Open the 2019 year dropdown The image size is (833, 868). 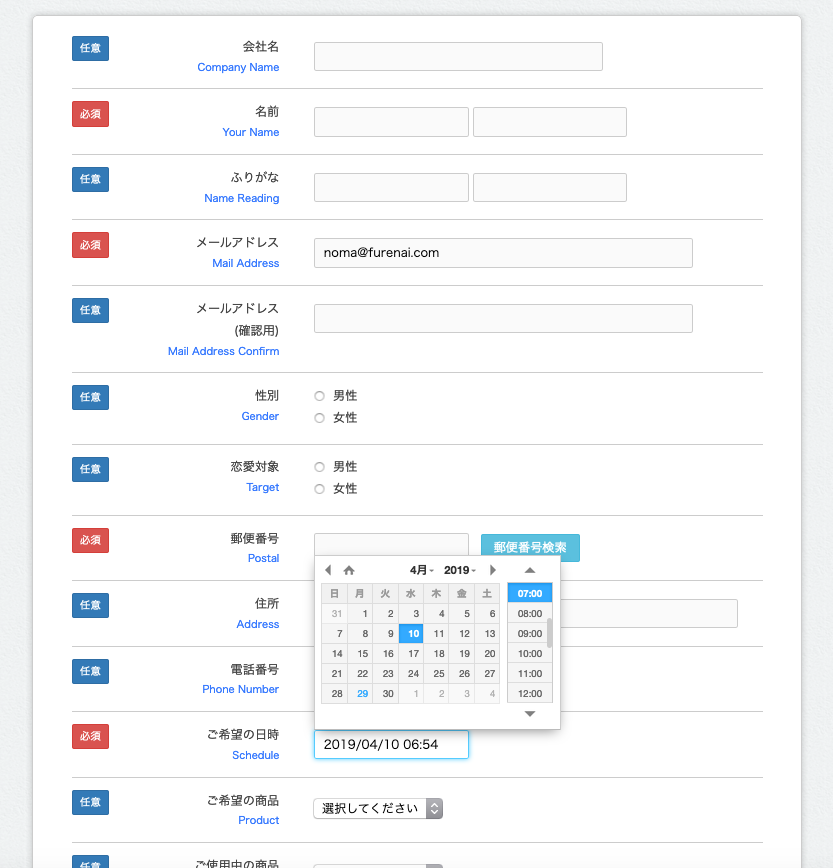pos(459,570)
